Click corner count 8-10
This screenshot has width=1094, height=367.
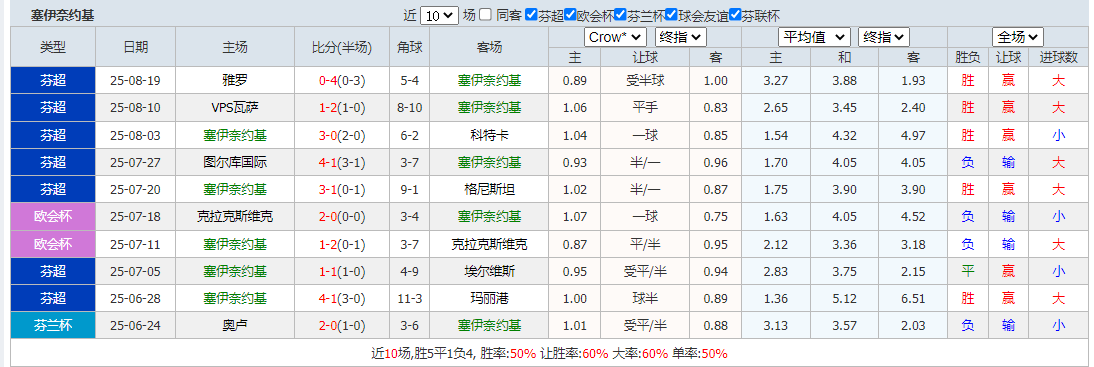[x=410, y=108]
